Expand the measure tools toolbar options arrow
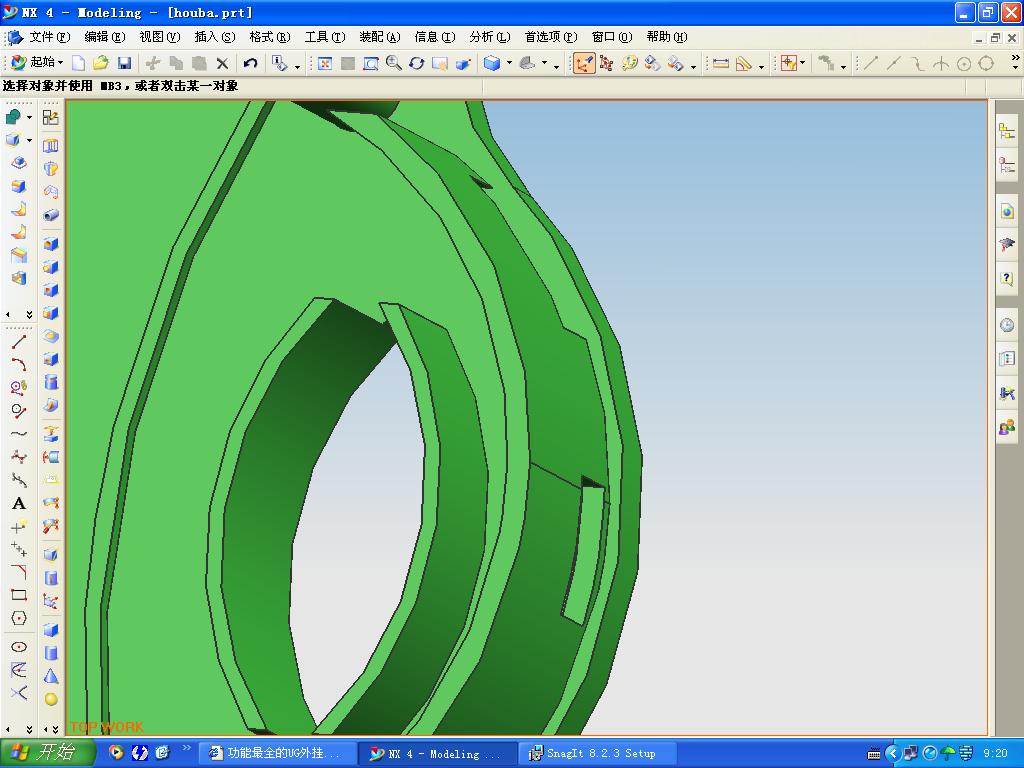This screenshot has width=1024, height=768. point(761,67)
